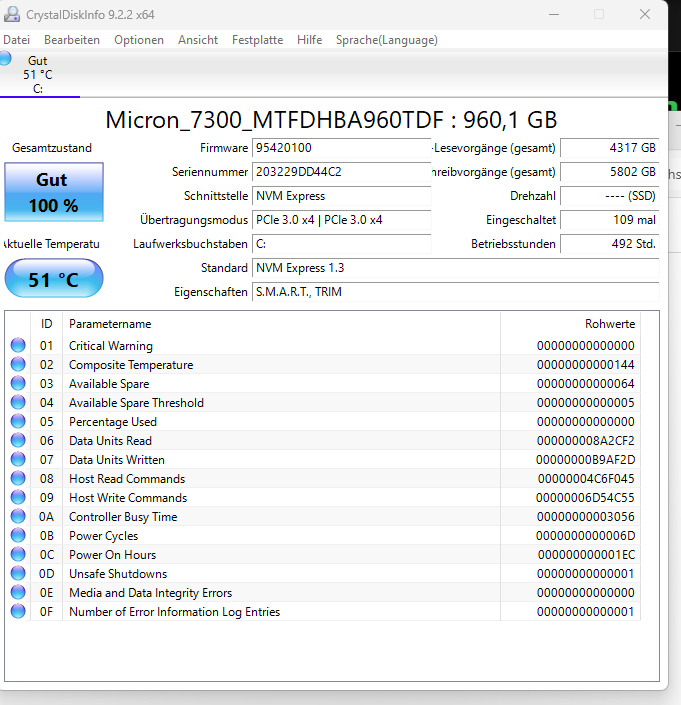Click the status orb for Media and Data Integrity Errors
Image resolution: width=681 pixels, height=705 pixels.
click(18, 592)
